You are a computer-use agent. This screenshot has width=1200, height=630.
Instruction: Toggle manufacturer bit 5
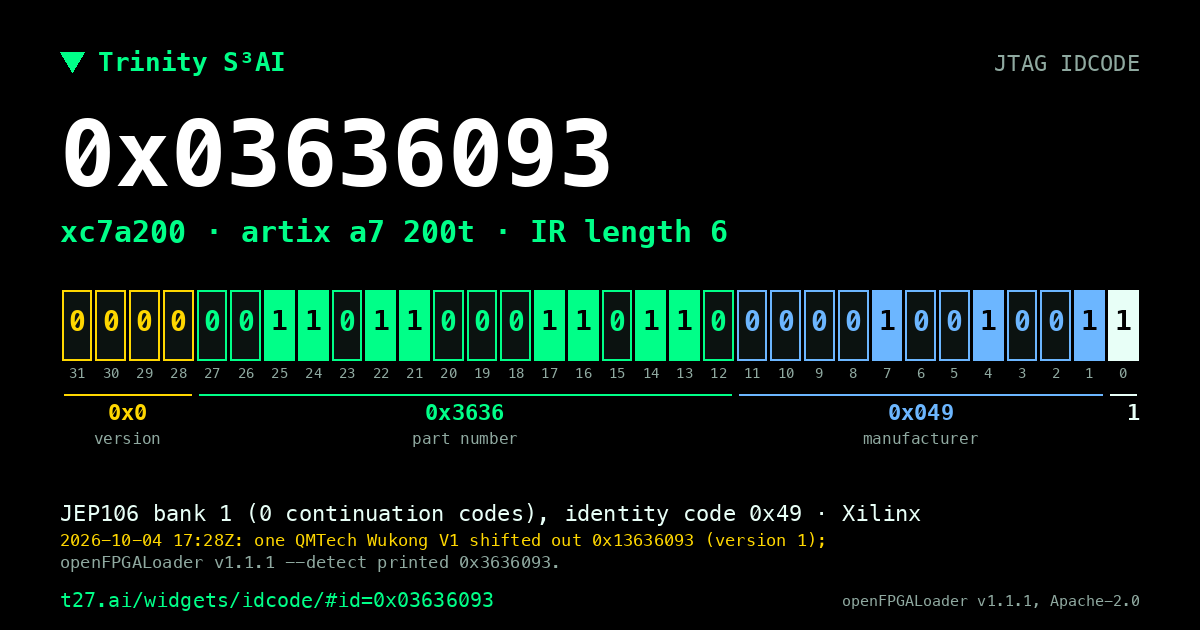coord(954,325)
